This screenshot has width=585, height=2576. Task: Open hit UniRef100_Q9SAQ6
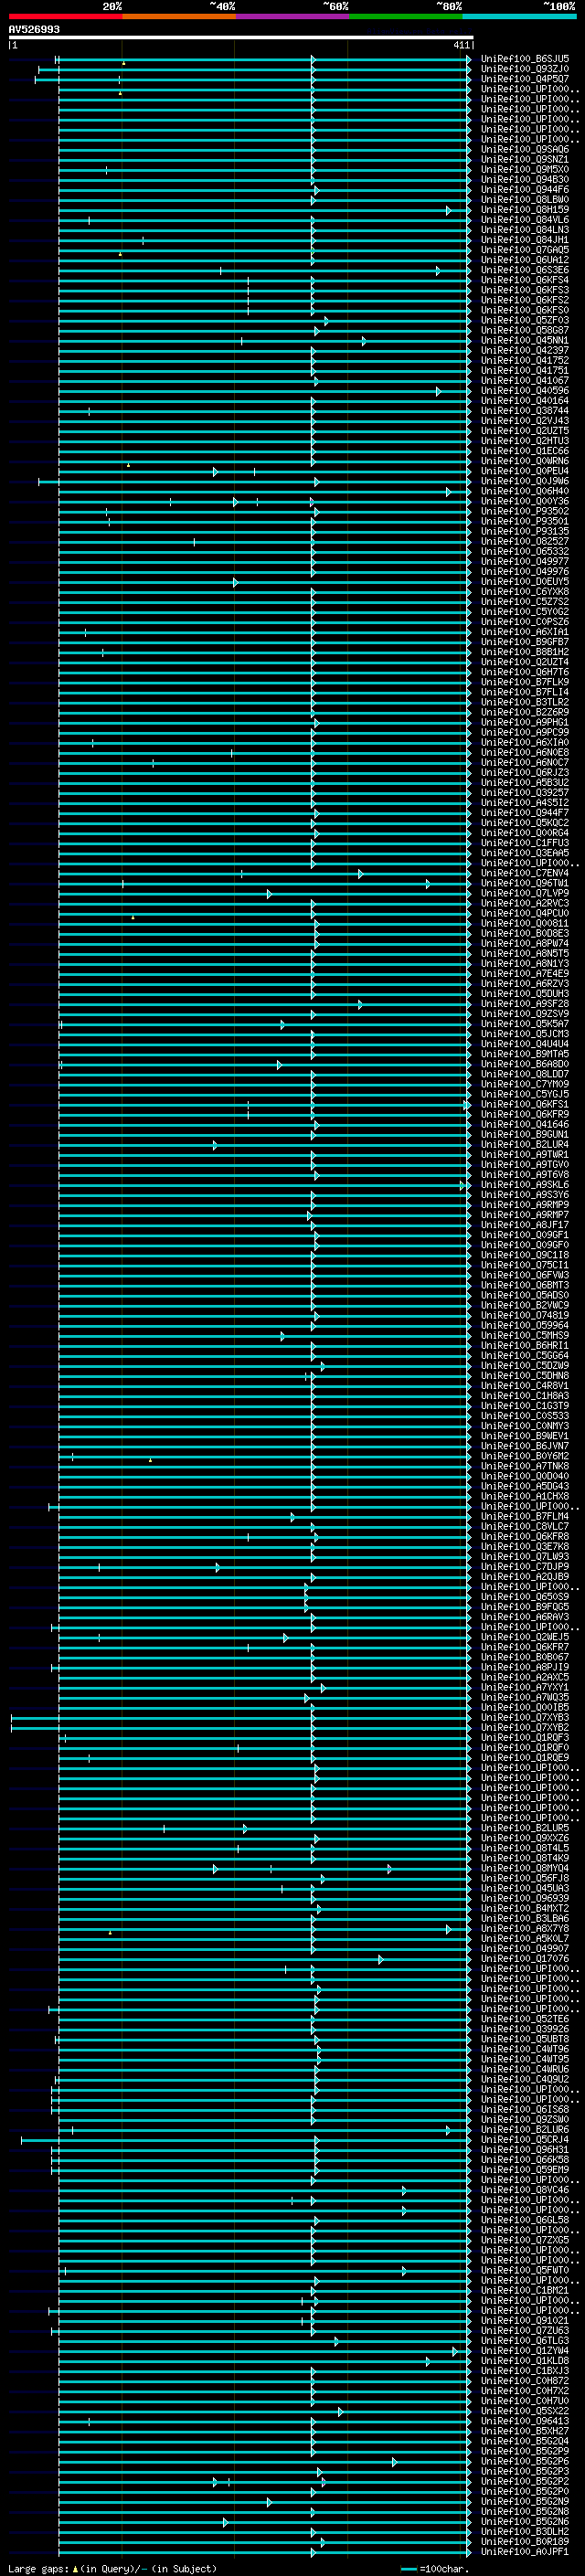click(x=525, y=149)
